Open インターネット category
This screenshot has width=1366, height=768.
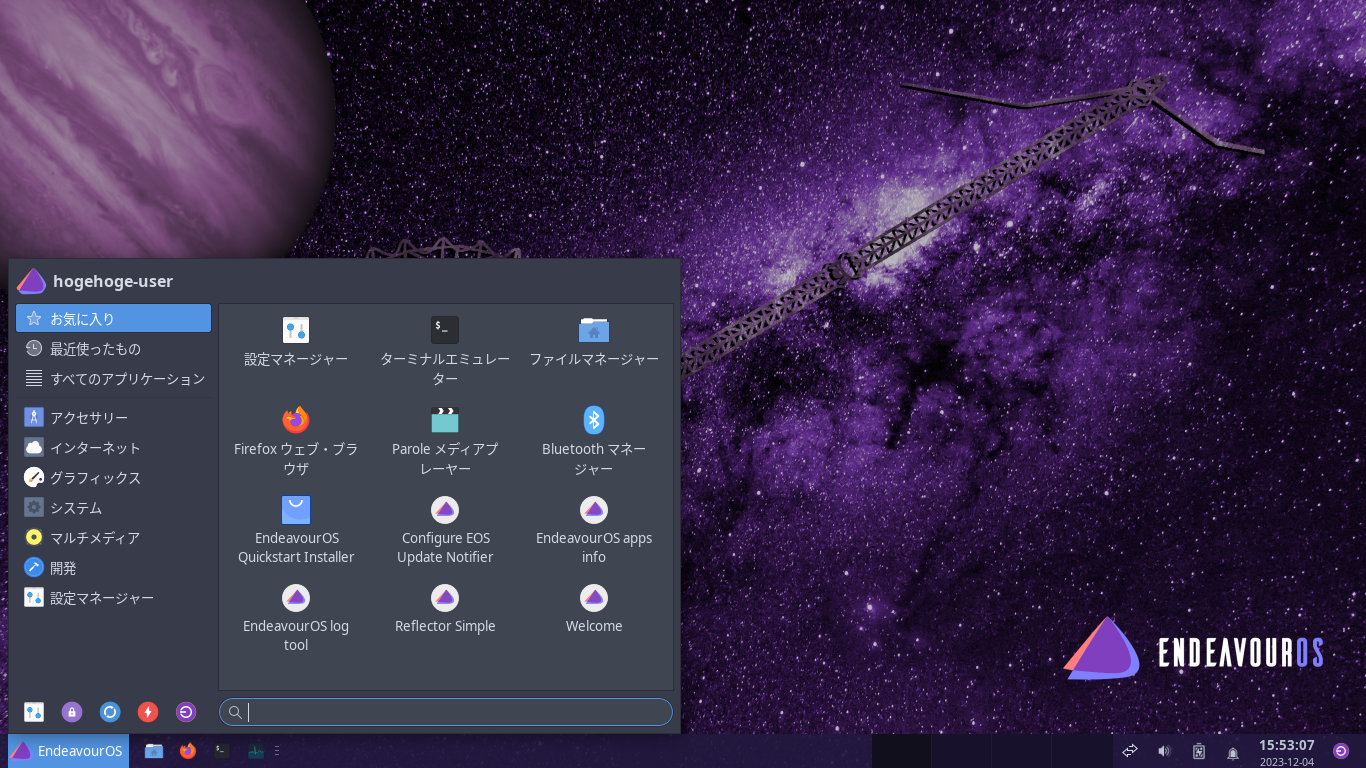click(x=113, y=447)
